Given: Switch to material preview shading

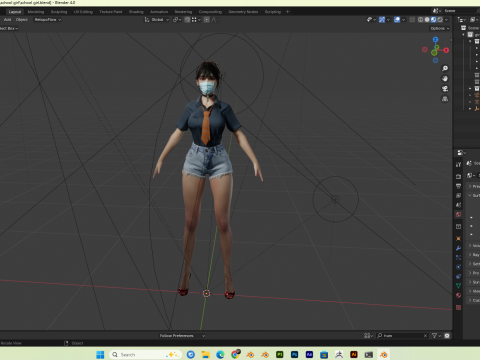Looking at the screenshot, I should [433, 20].
